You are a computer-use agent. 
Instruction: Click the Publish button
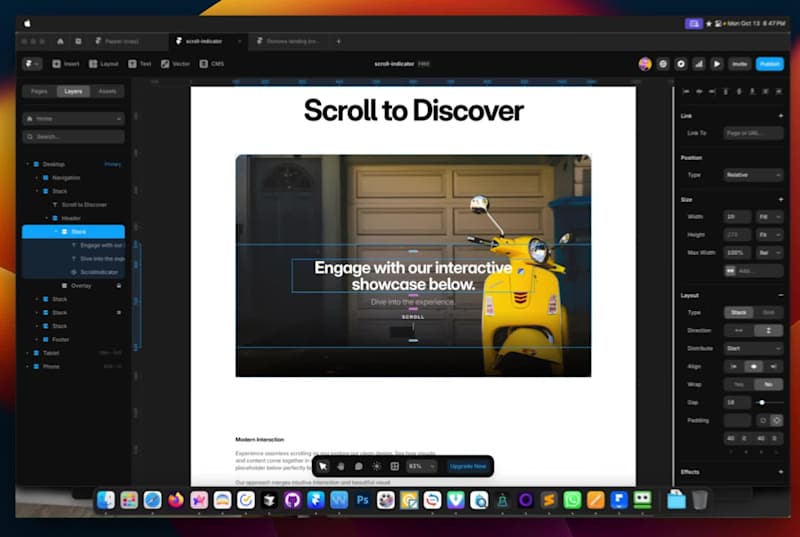[x=769, y=64]
